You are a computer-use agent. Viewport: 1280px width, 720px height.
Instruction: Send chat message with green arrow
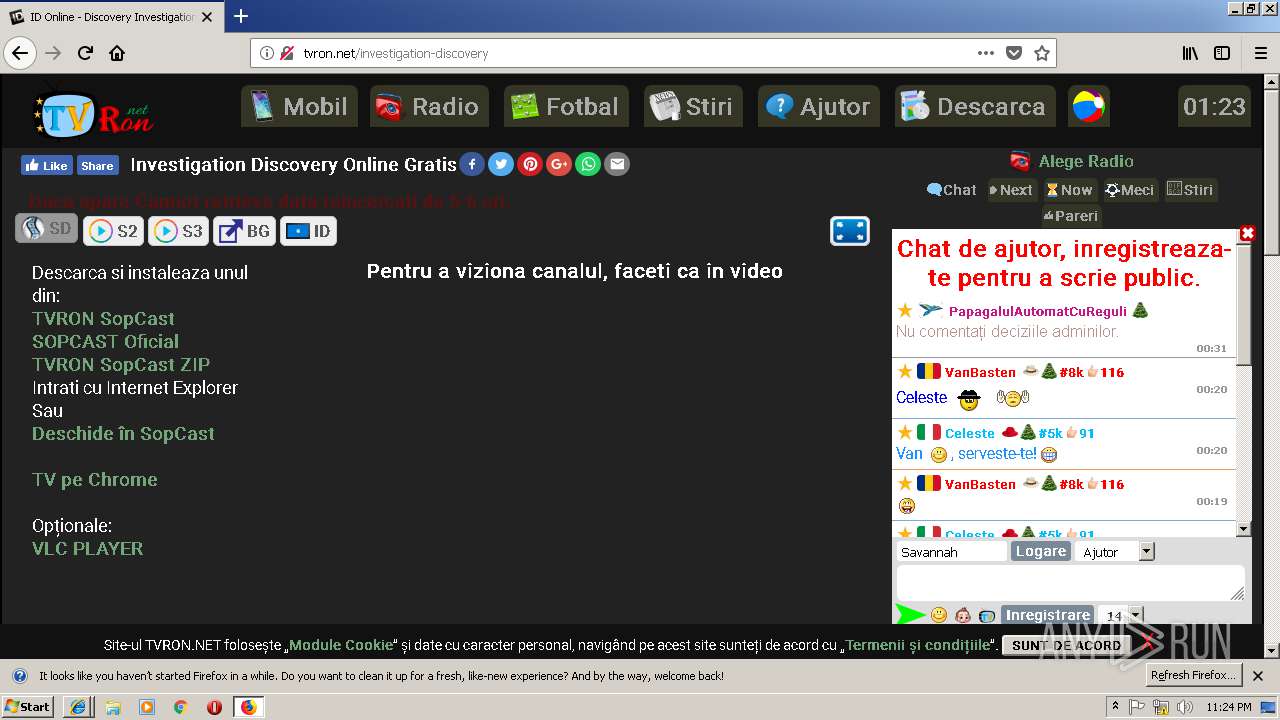coord(910,614)
